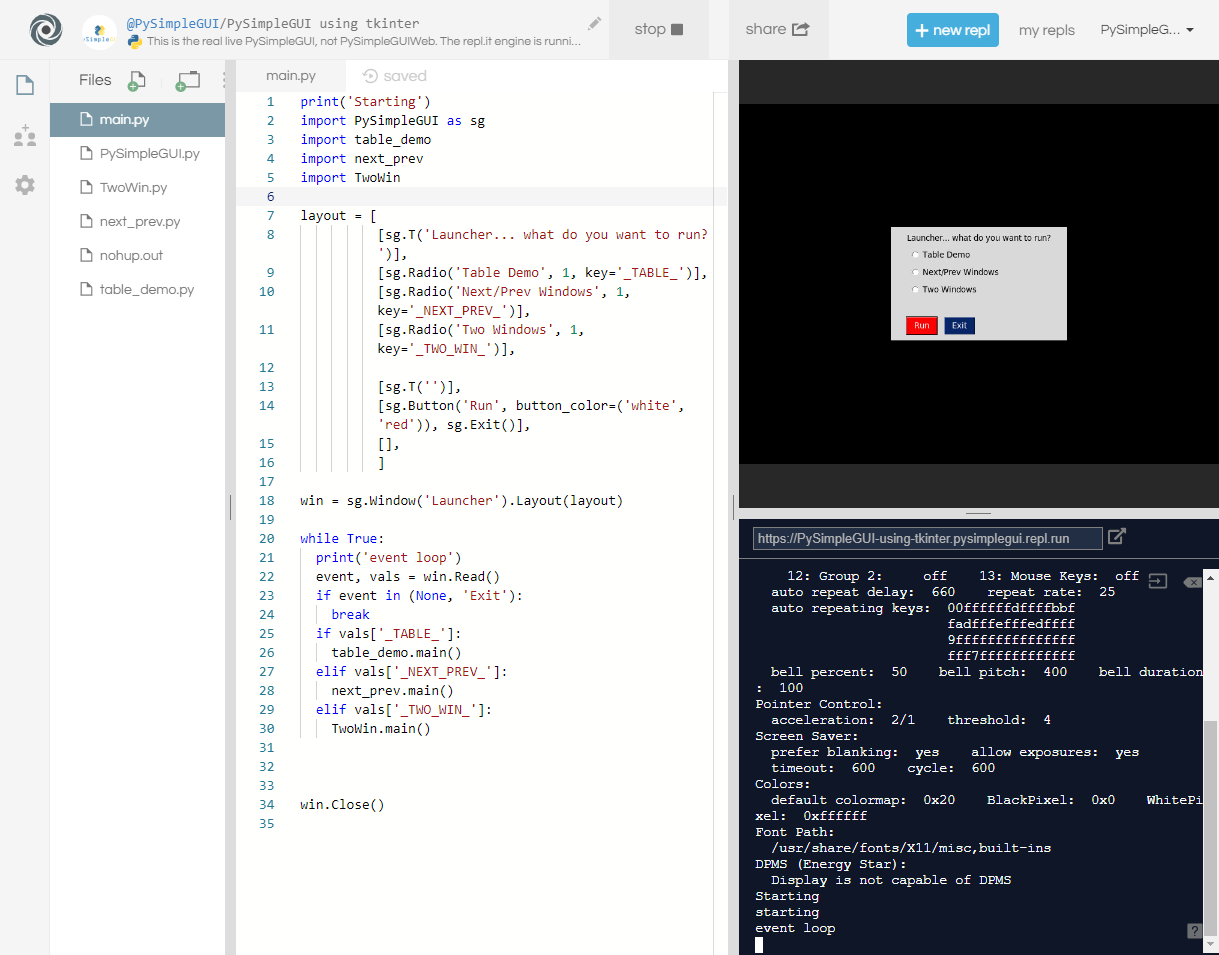Image resolution: width=1219 pixels, height=955 pixels.
Task: Click the new folder icon
Action: pyautogui.click(x=187, y=81)
